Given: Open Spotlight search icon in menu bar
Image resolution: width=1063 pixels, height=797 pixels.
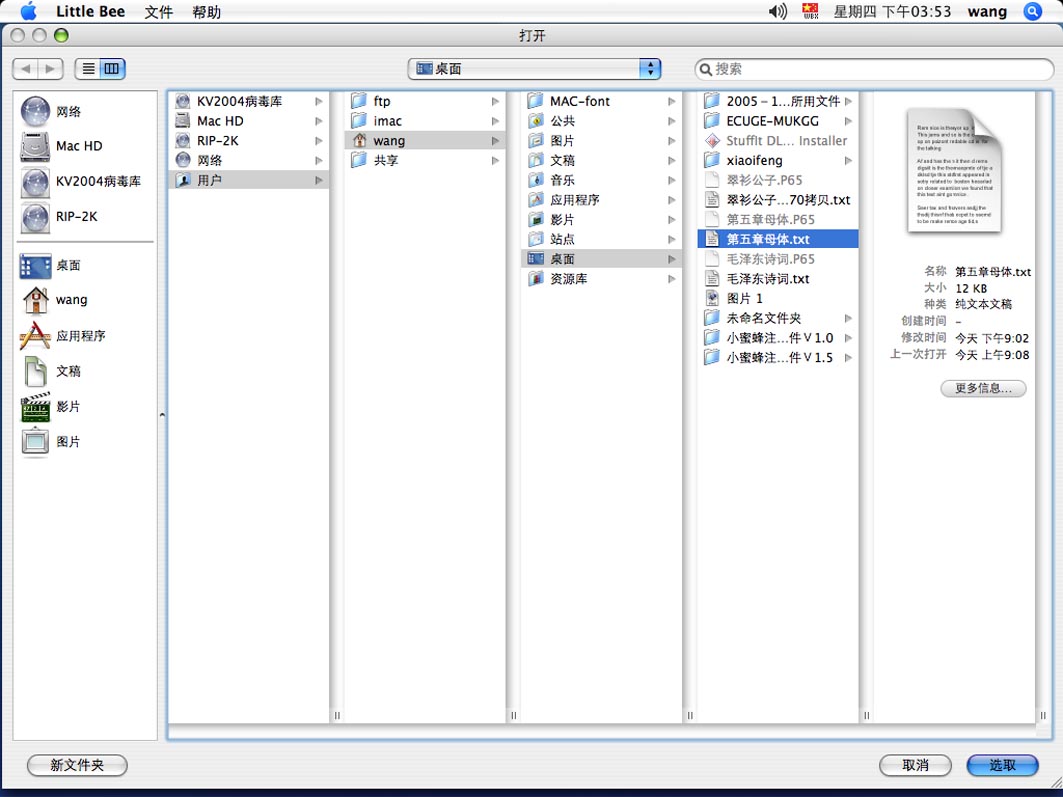Looking at the screenshot, I should 1033,12.
